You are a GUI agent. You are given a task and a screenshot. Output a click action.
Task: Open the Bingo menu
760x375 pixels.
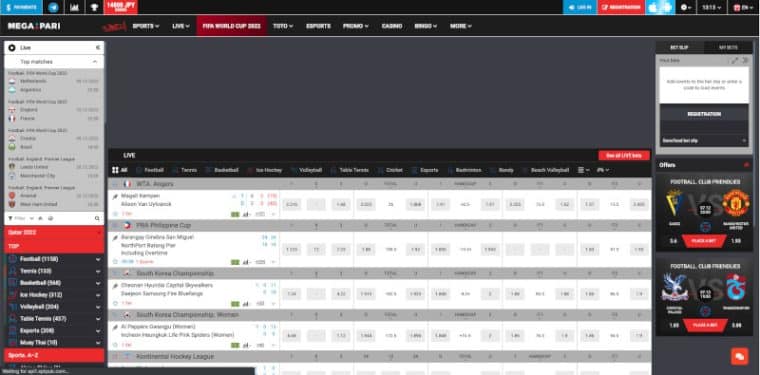coord(426,26)
